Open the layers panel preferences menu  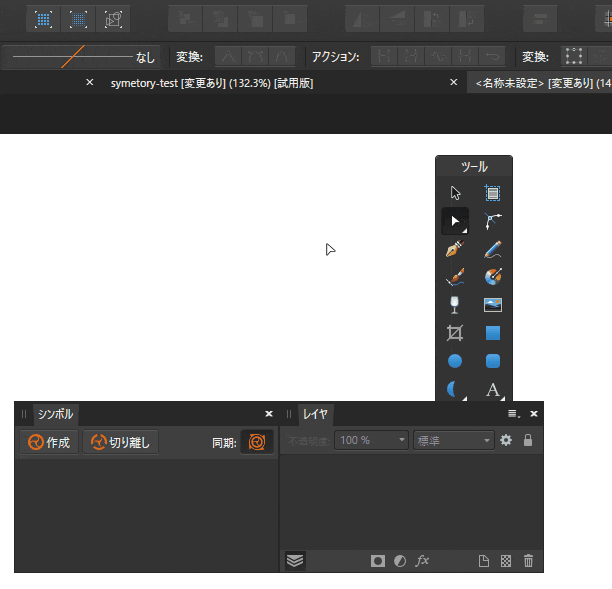click(x=514, y=414)
